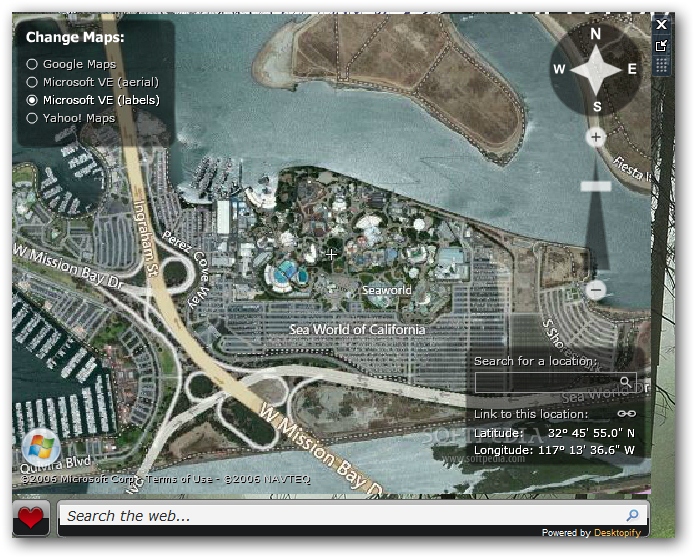
Task: Choose the Yahoo! Maps radio button
Action: [x=32, y=118]
